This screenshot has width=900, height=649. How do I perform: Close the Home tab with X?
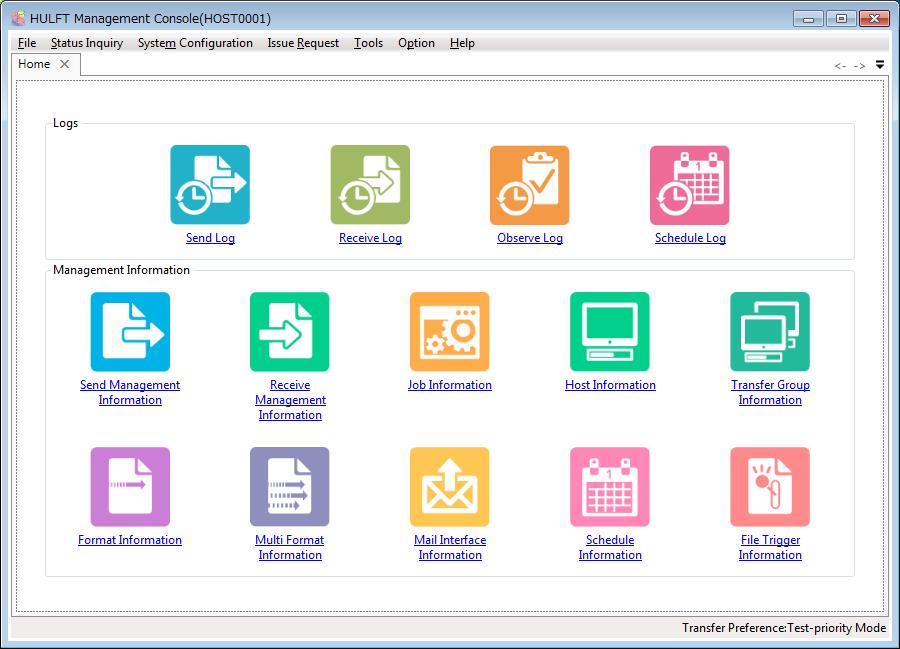click(x=65, y=64)
